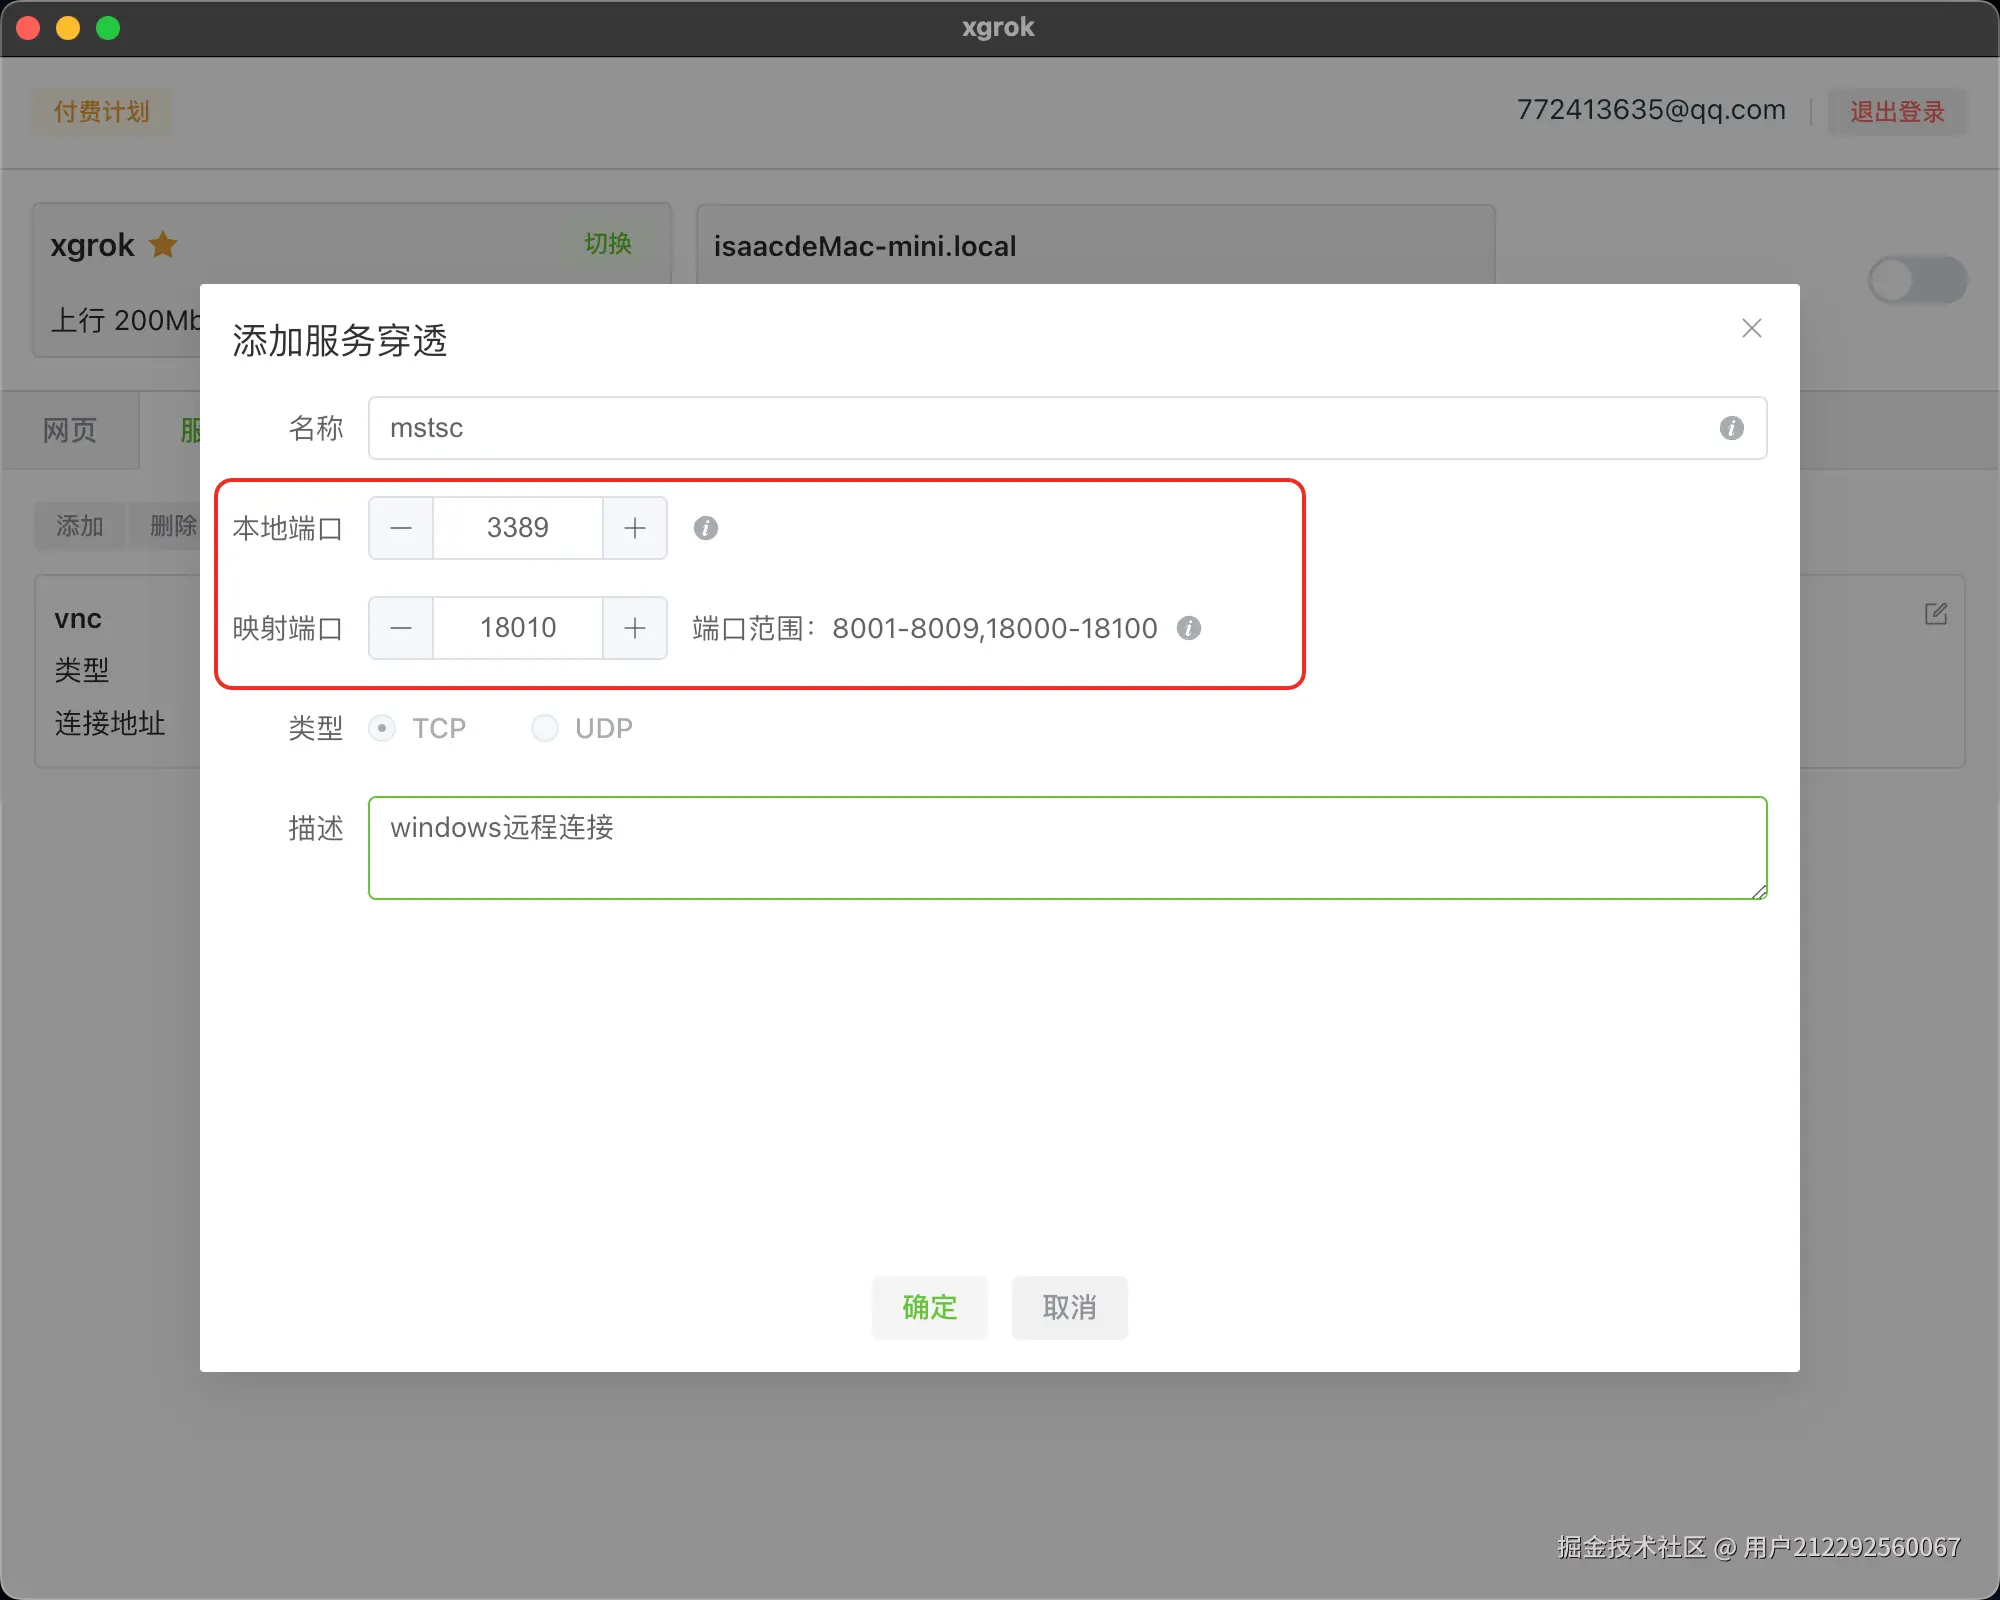Click info icon in name field
Viewport: 2000px width, 1600px height.
1731,428
